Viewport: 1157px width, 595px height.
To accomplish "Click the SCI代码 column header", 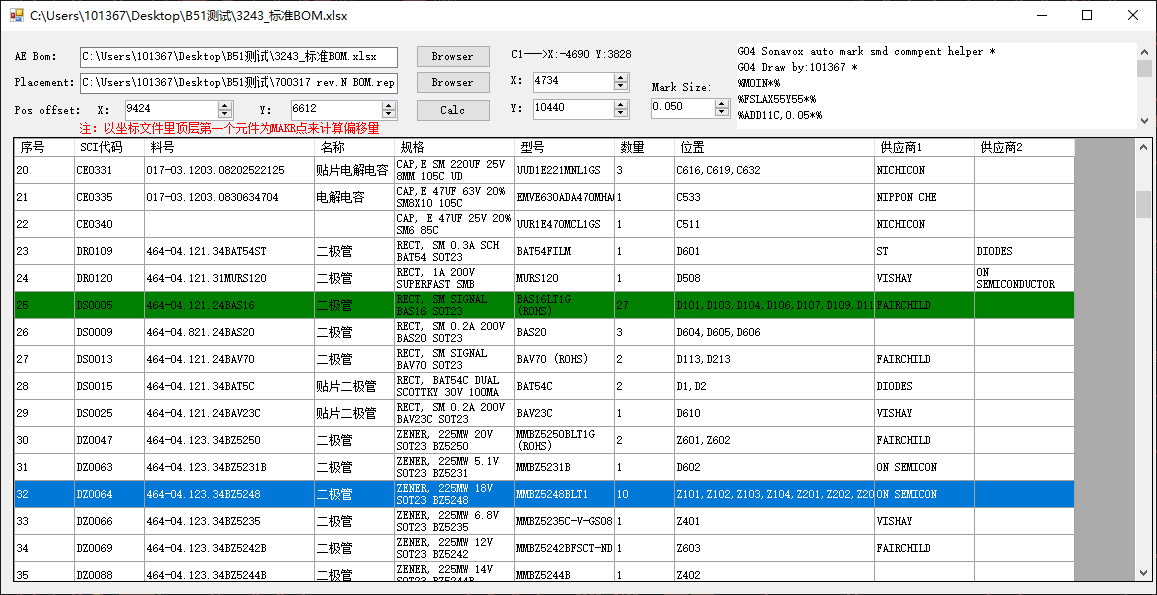I will click(x=109, y=148).
